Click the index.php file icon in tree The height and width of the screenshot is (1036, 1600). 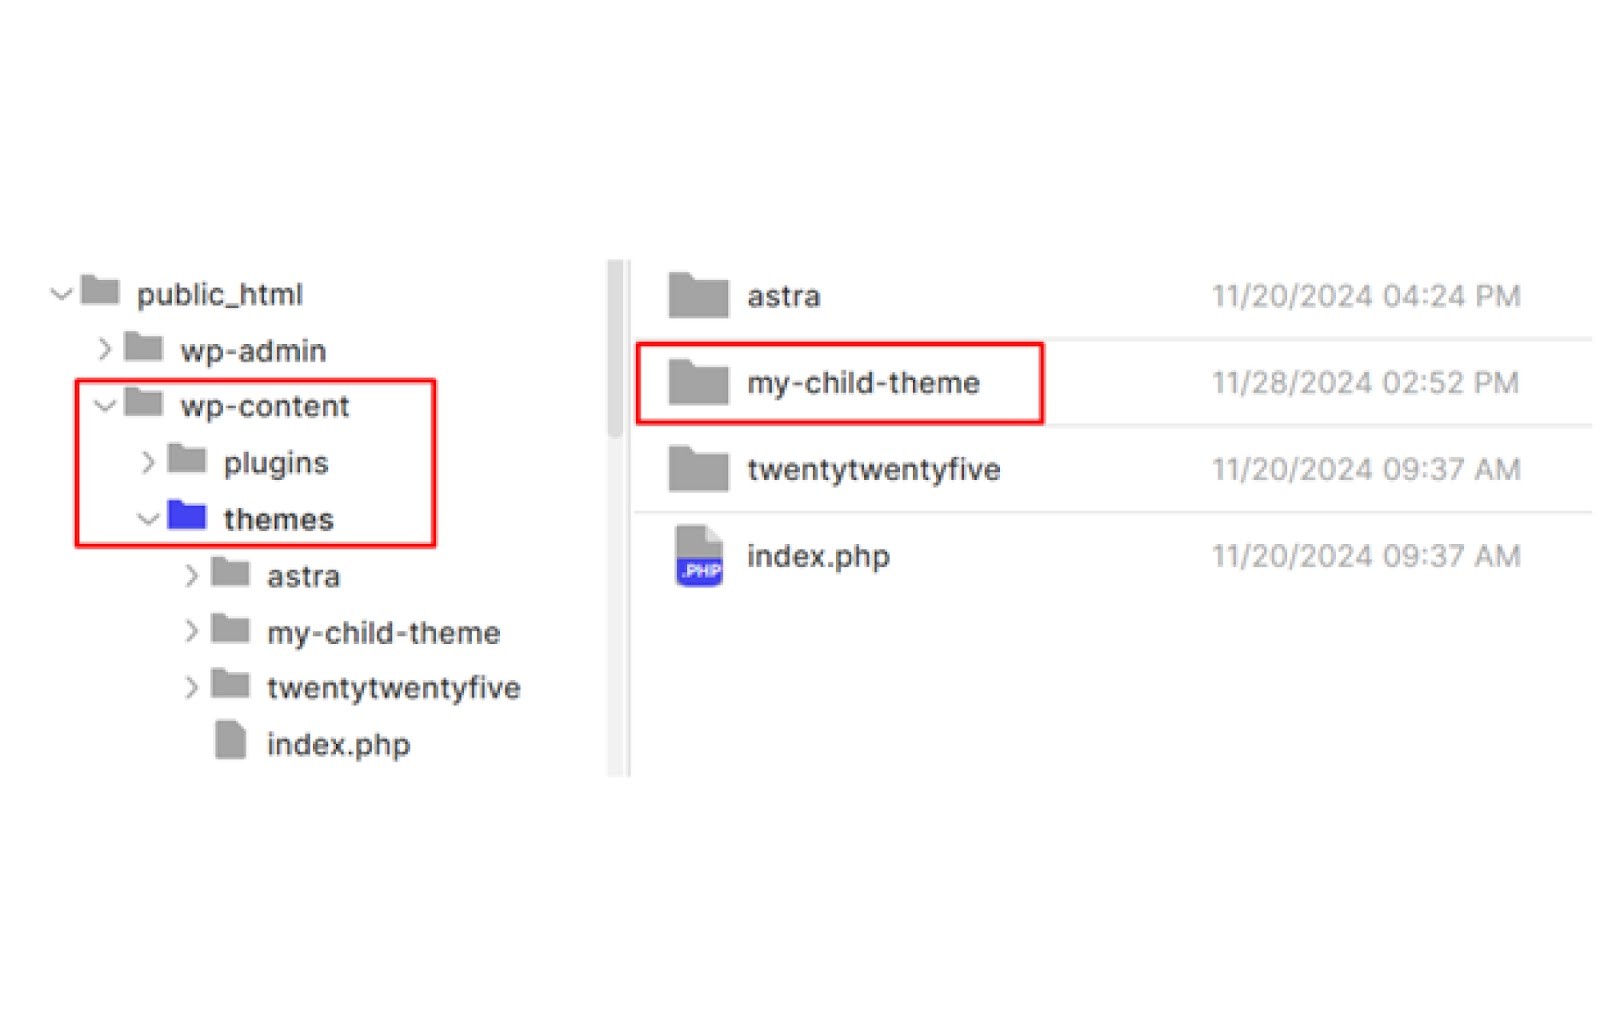tap(231, 741)
